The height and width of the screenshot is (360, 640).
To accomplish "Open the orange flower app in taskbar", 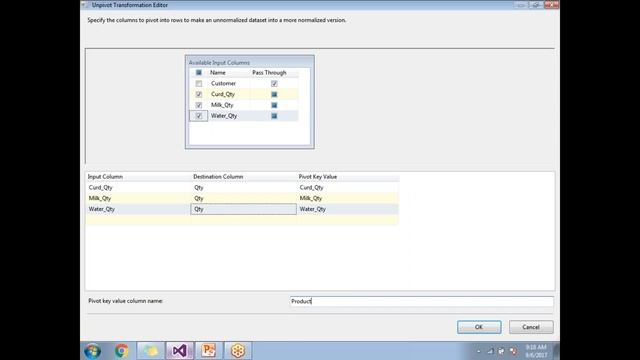I will [x=238, y=351].
